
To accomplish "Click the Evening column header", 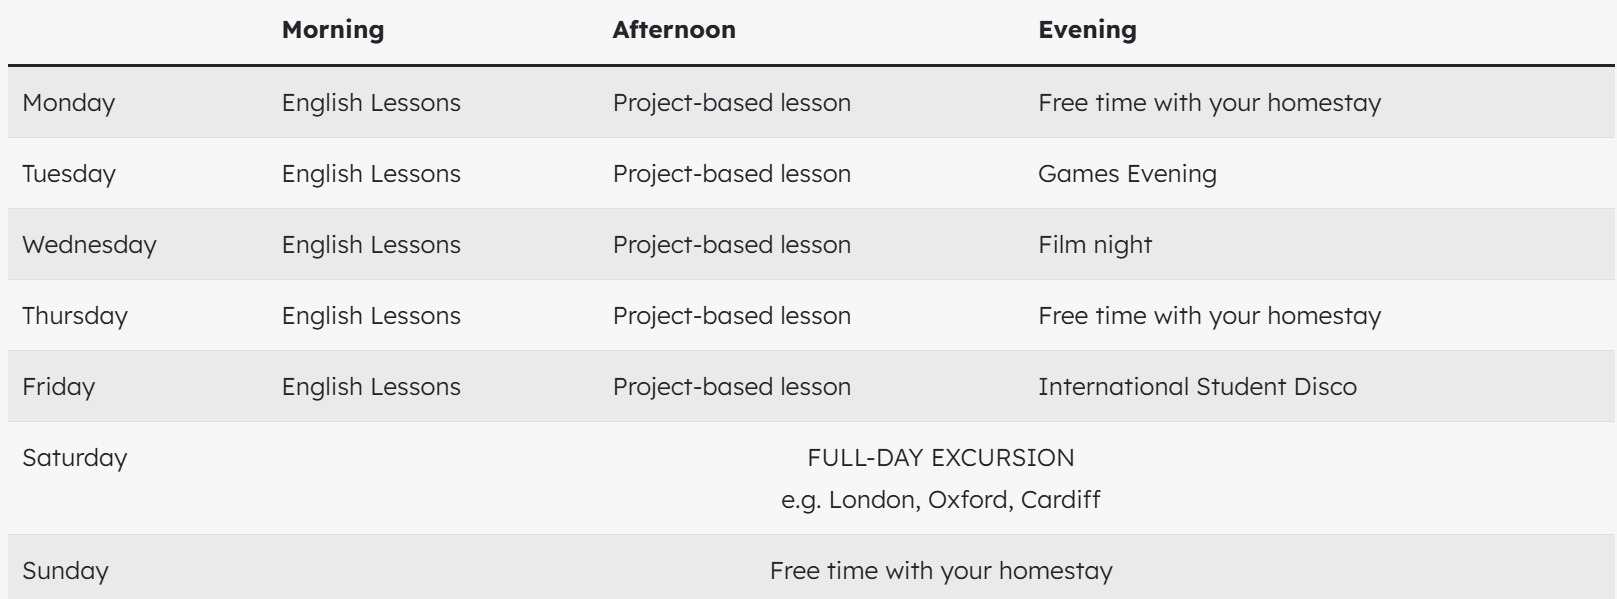I will 1087,30.
